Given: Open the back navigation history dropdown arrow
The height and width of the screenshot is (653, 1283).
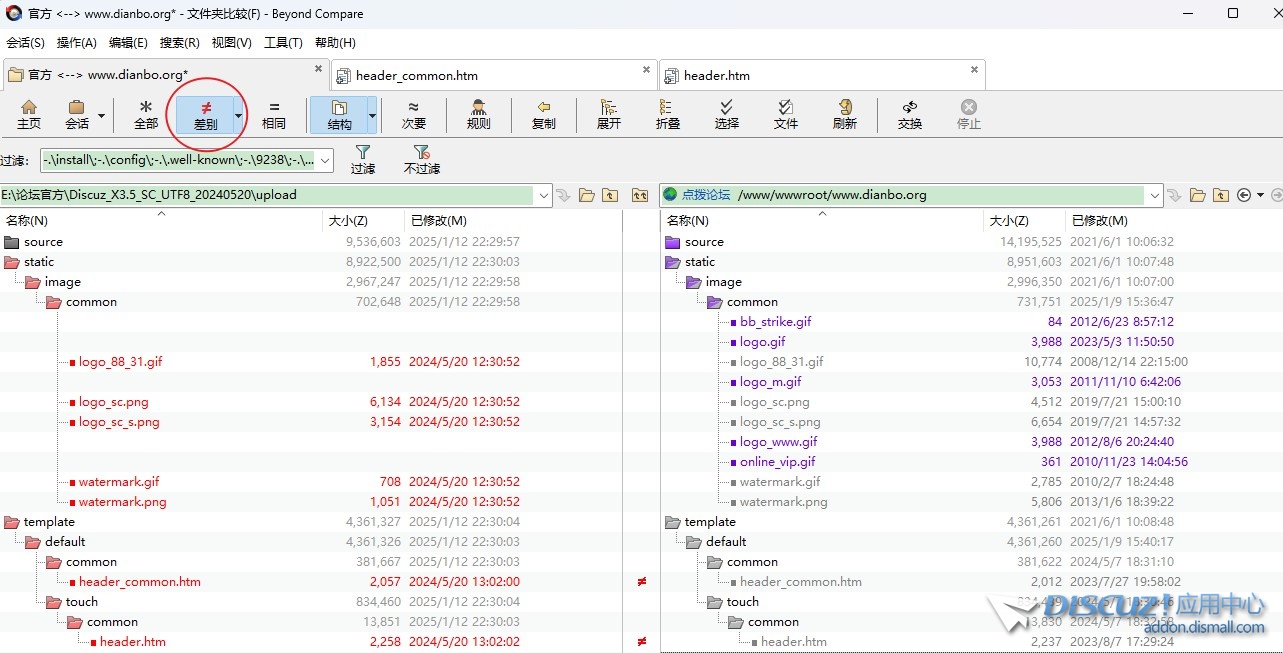Looking at the screenshot, I should point(1260,195).
